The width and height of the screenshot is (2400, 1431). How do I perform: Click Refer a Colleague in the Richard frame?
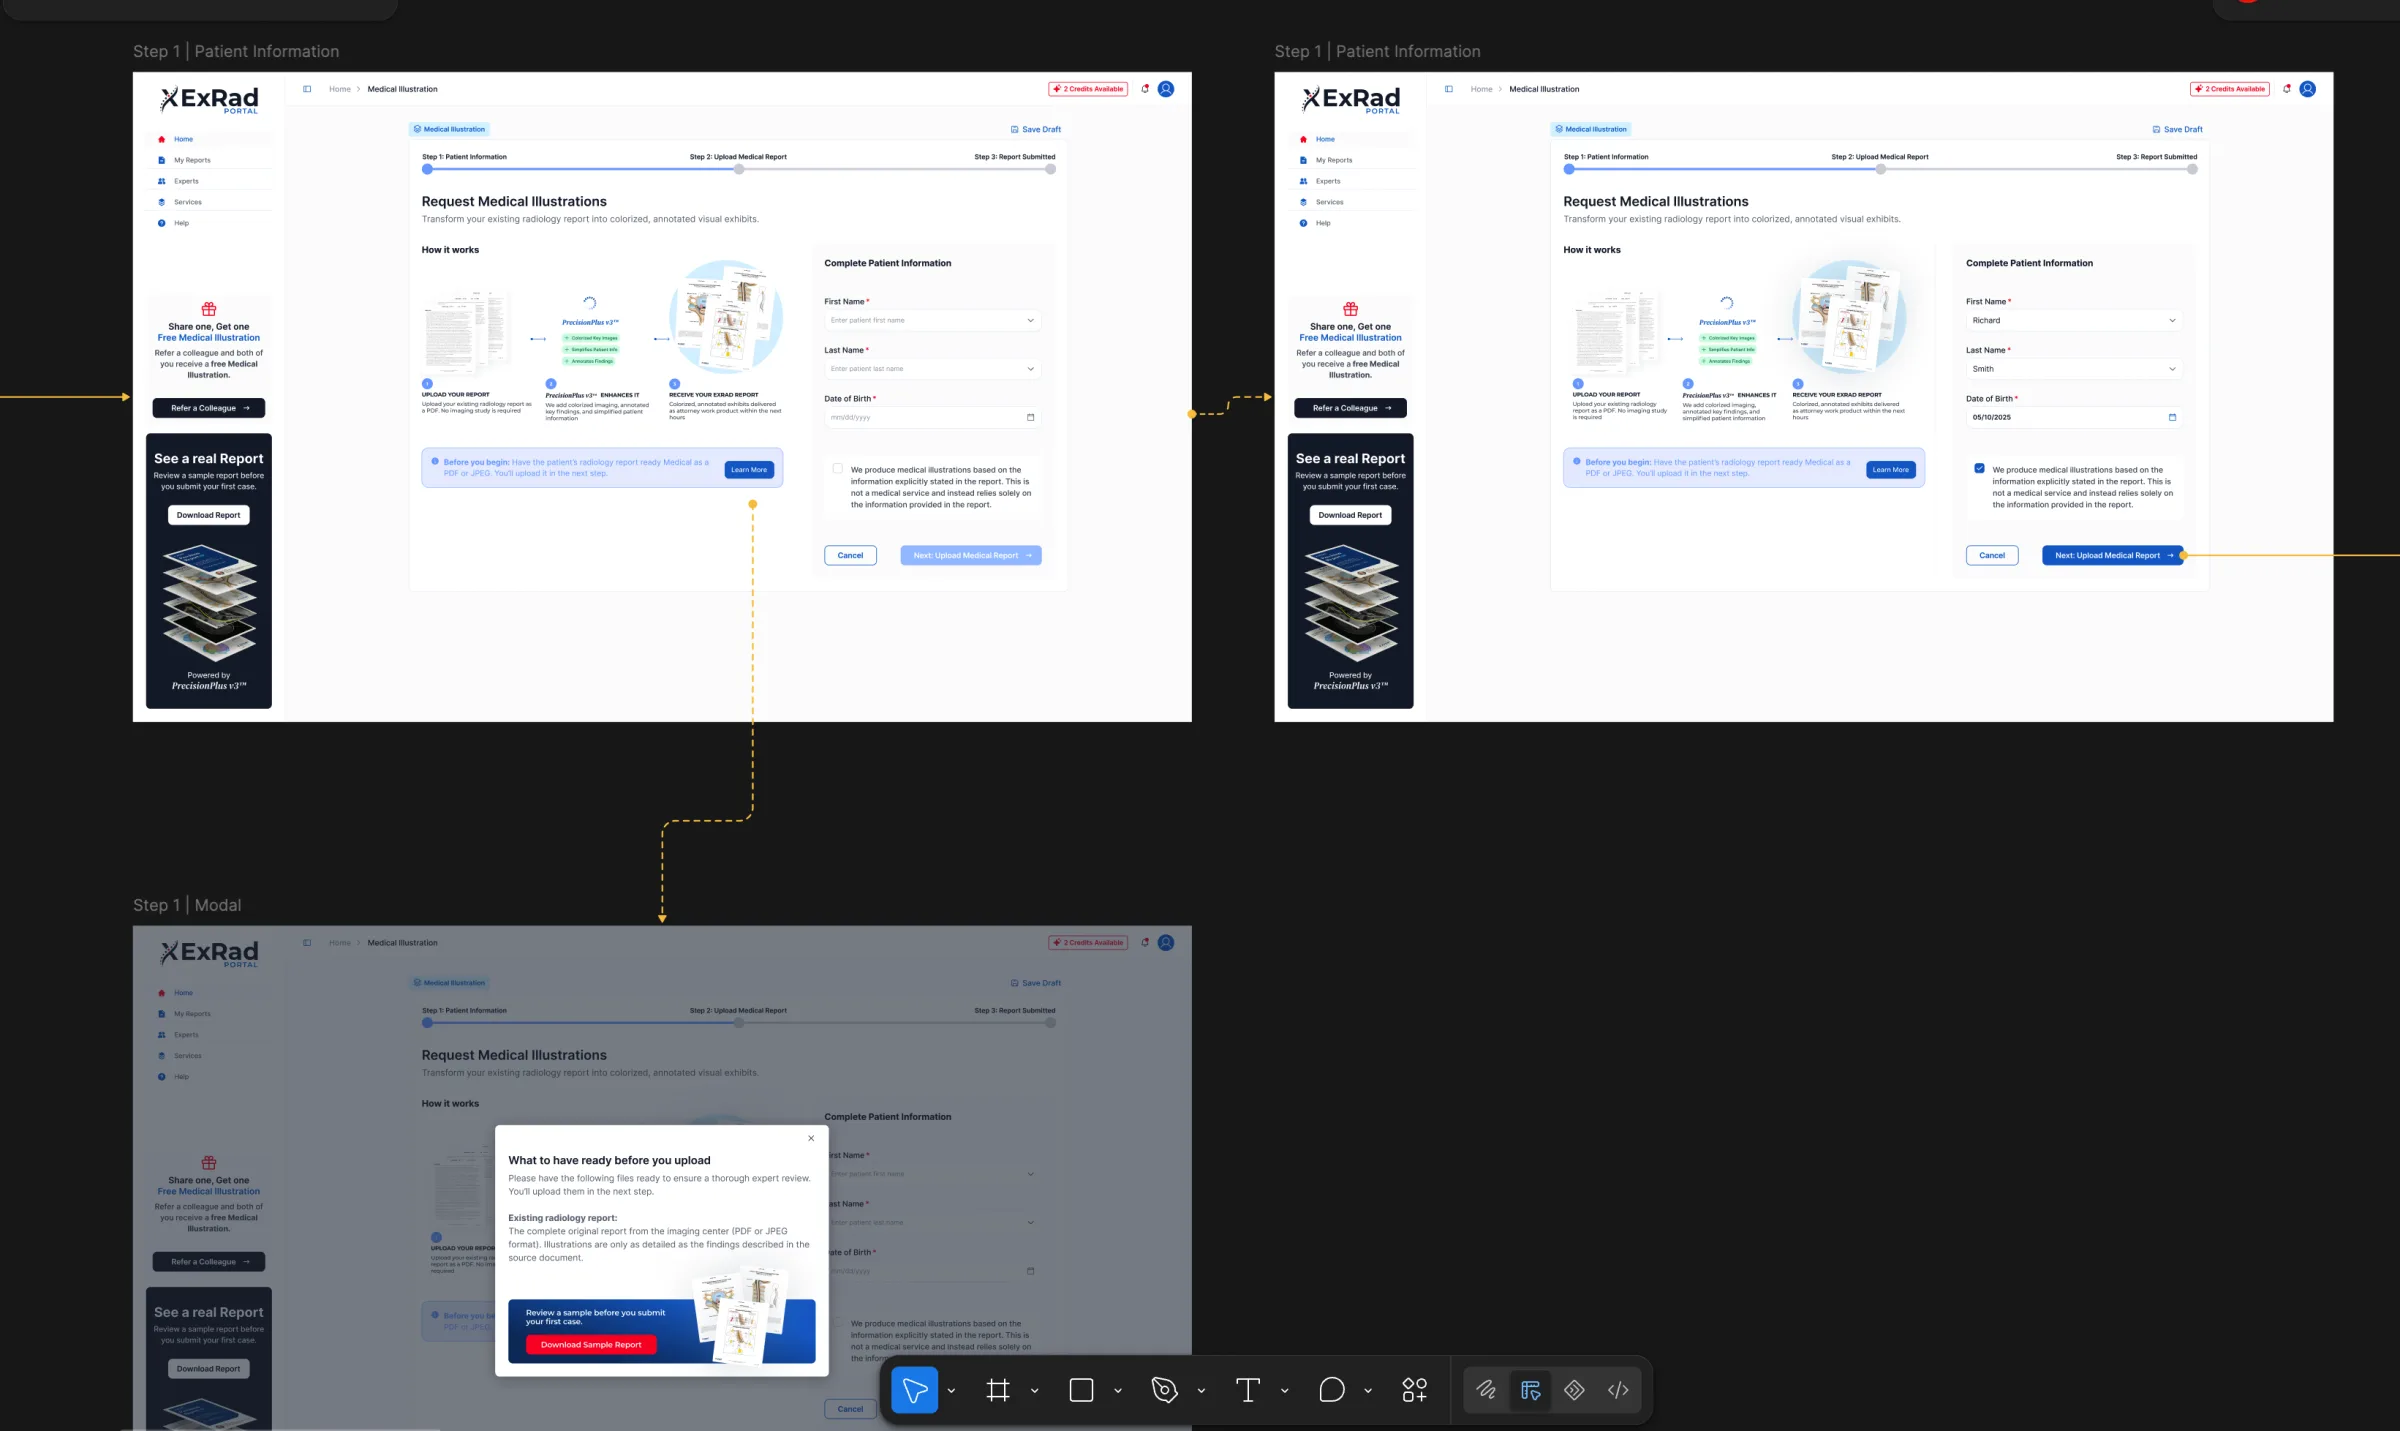click(1350, 408)
